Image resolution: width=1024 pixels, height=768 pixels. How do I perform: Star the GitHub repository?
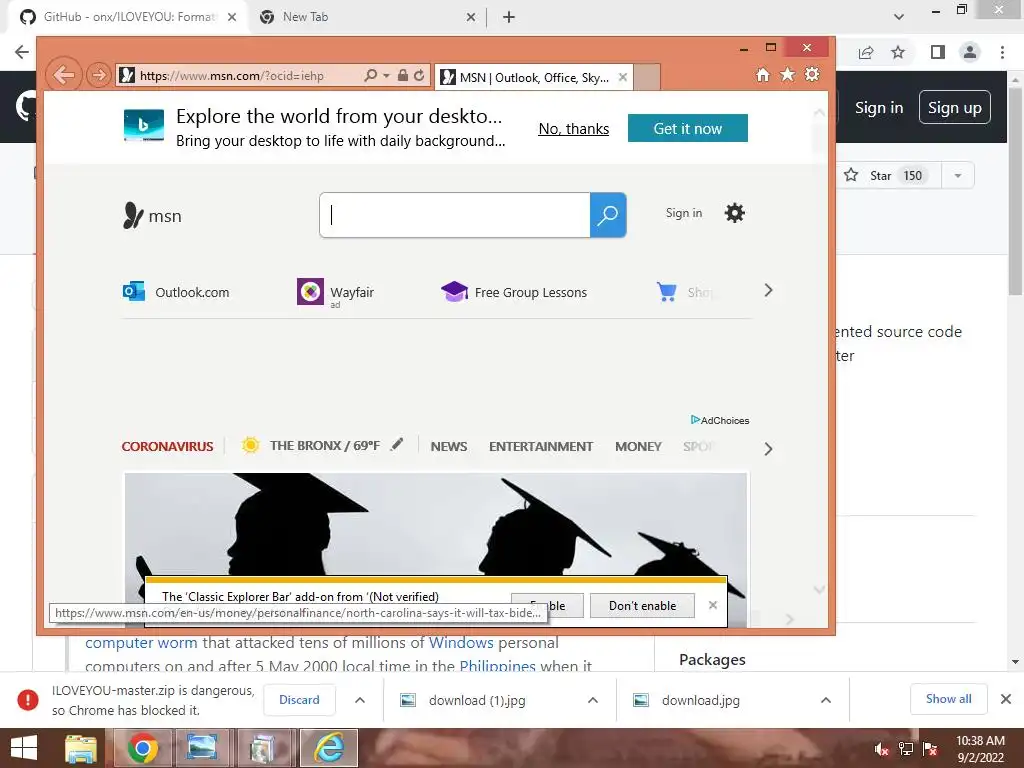coord(889,175)
